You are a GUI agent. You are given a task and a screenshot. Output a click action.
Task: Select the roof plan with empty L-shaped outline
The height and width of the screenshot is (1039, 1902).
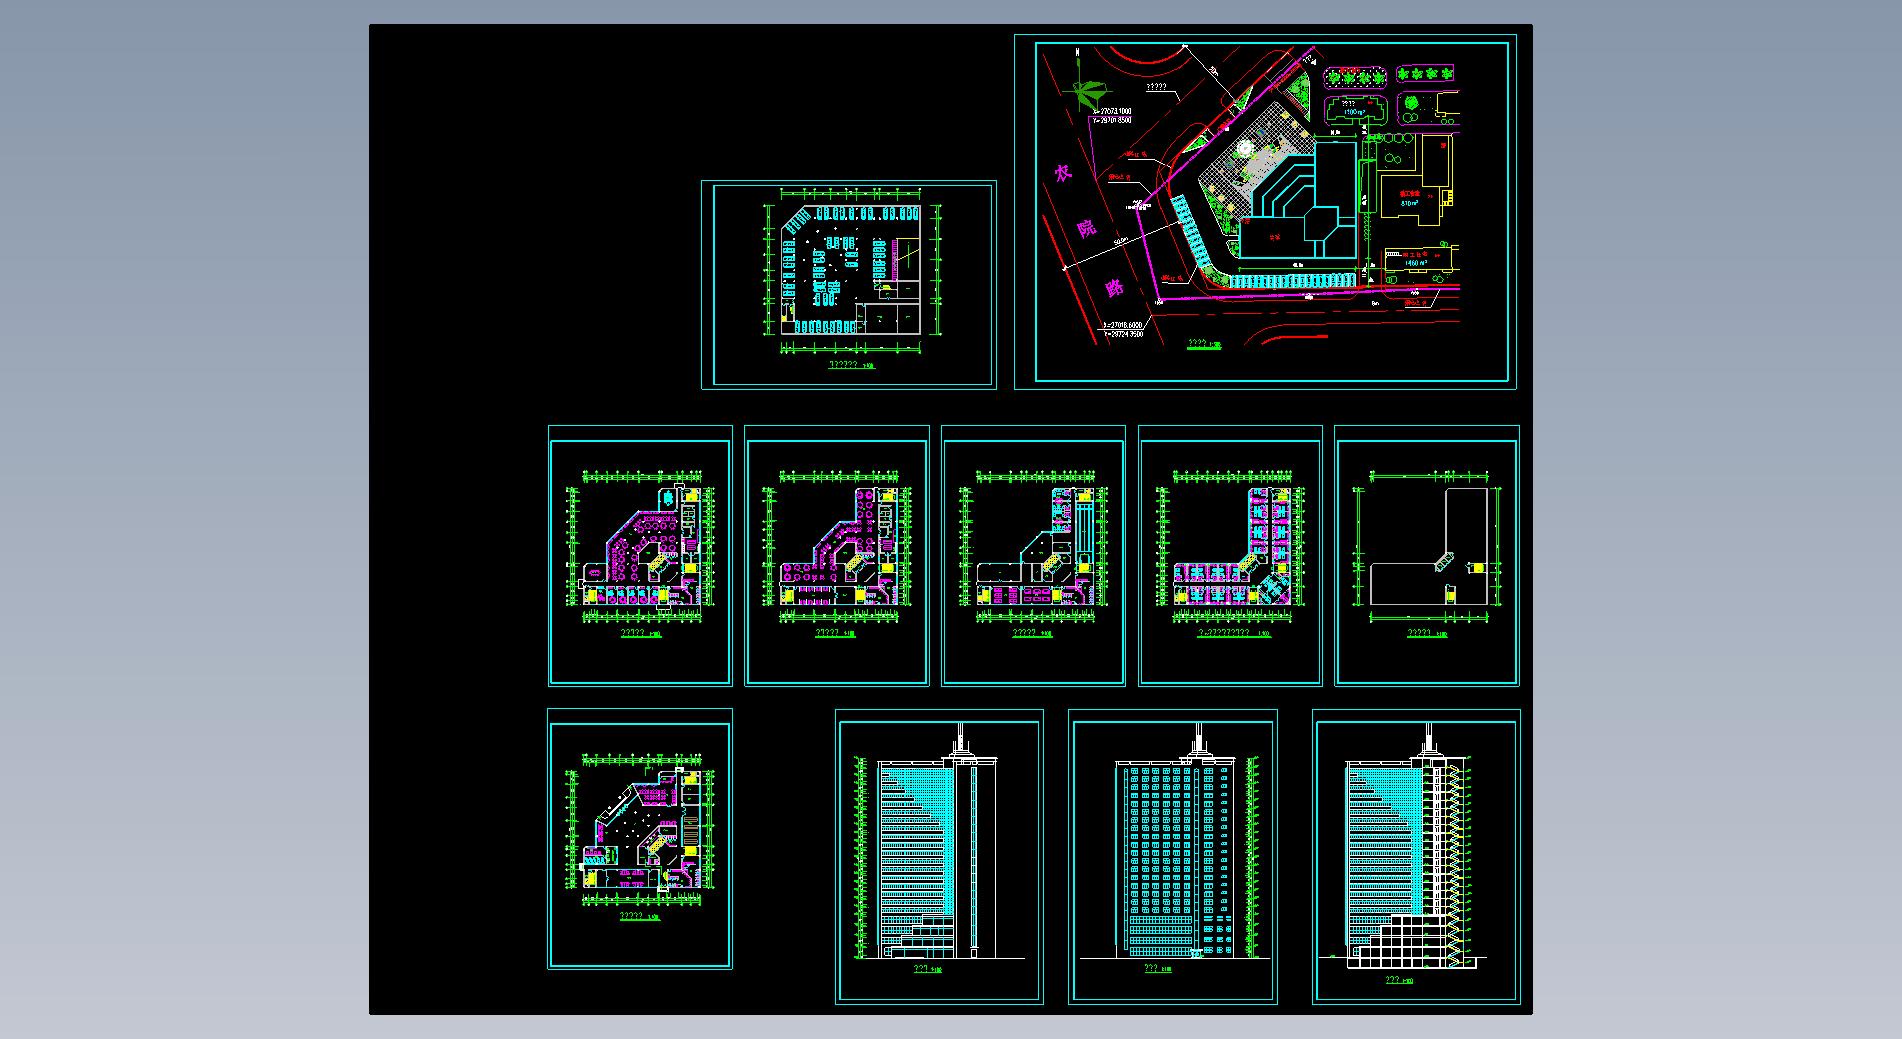click(x=1427, y=555)
